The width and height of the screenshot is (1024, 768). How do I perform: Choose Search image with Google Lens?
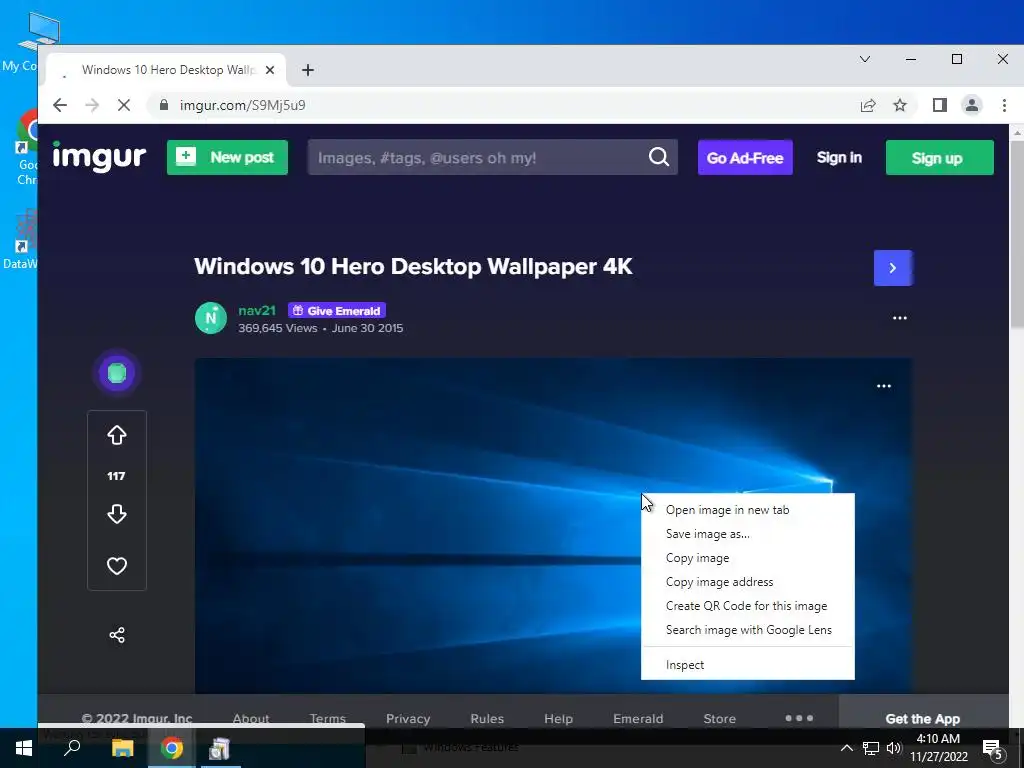[747, 630]
